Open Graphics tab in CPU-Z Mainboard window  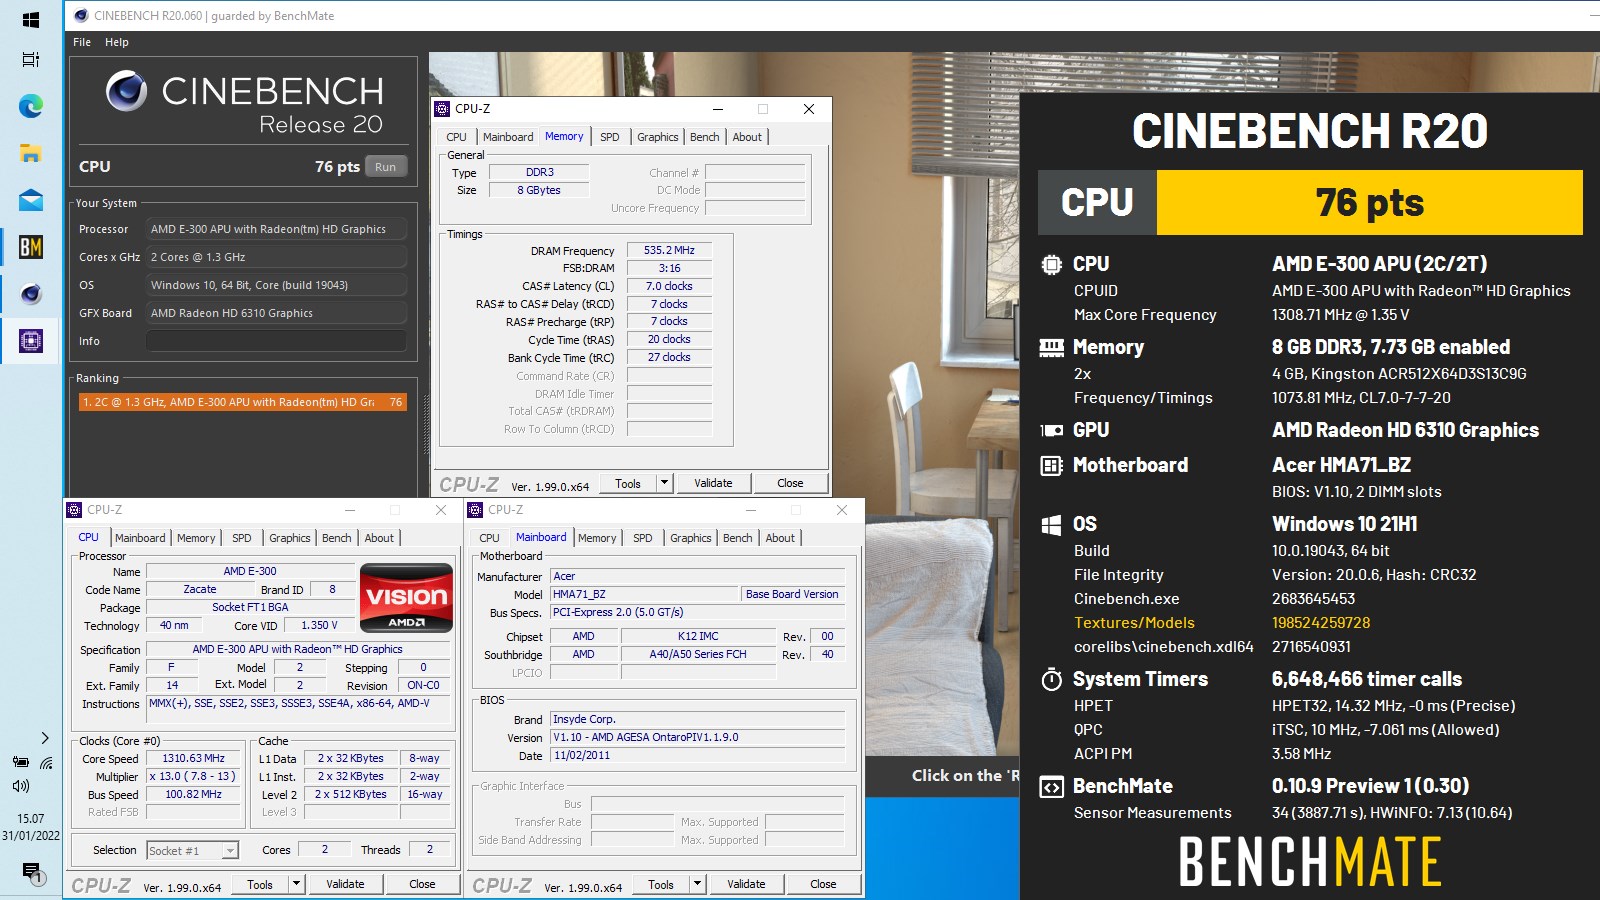tap(691, 538)
